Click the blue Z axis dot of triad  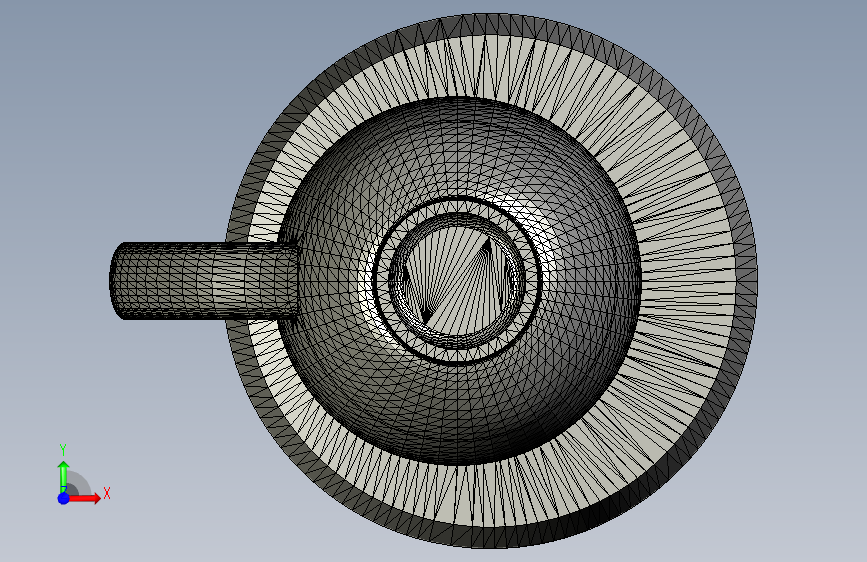pos(64,498)
